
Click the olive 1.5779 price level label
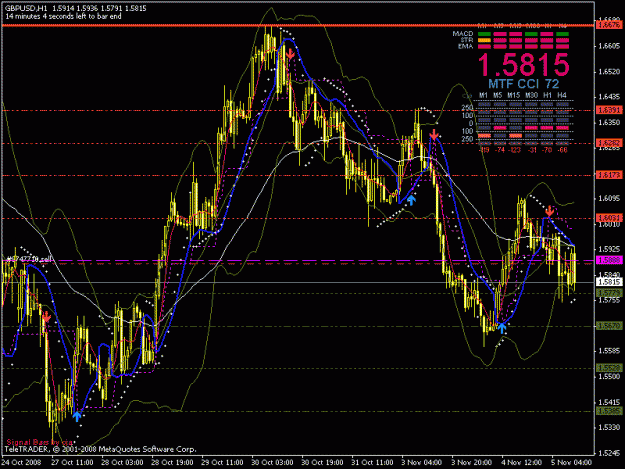(609, 293)
